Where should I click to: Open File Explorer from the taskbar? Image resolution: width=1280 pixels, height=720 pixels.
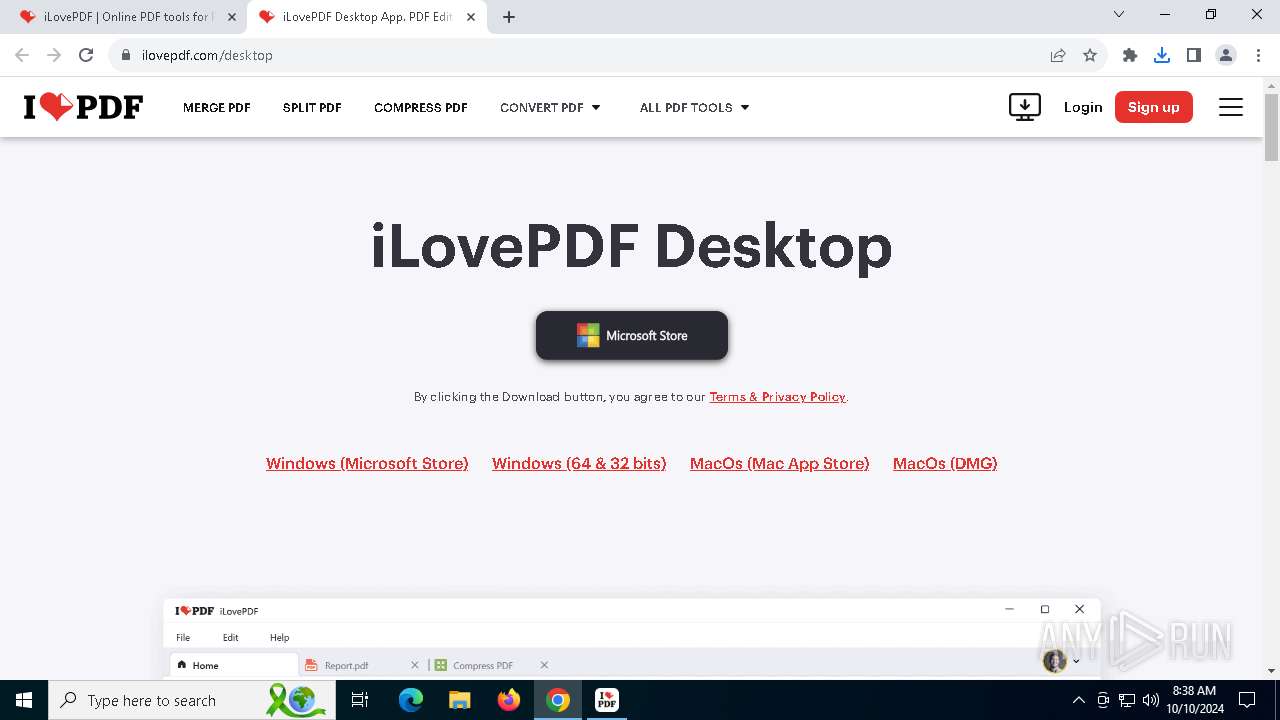tap(460, 700)
